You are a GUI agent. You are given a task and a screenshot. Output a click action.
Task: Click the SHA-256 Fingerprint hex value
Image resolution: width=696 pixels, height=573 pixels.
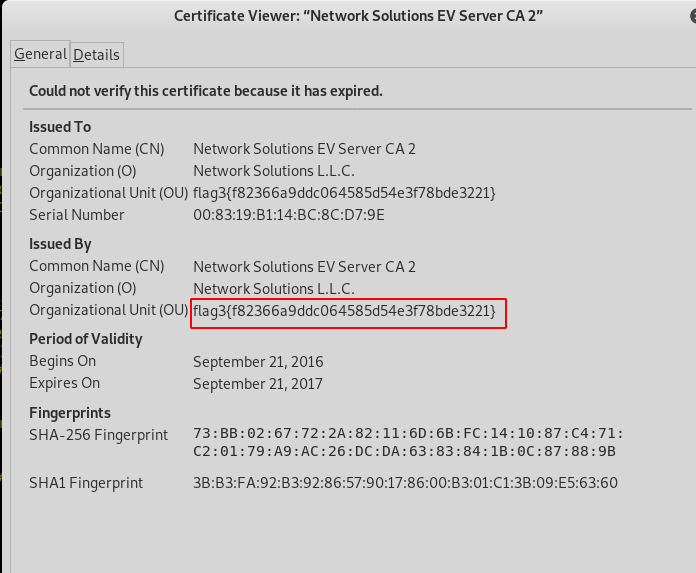408,442
